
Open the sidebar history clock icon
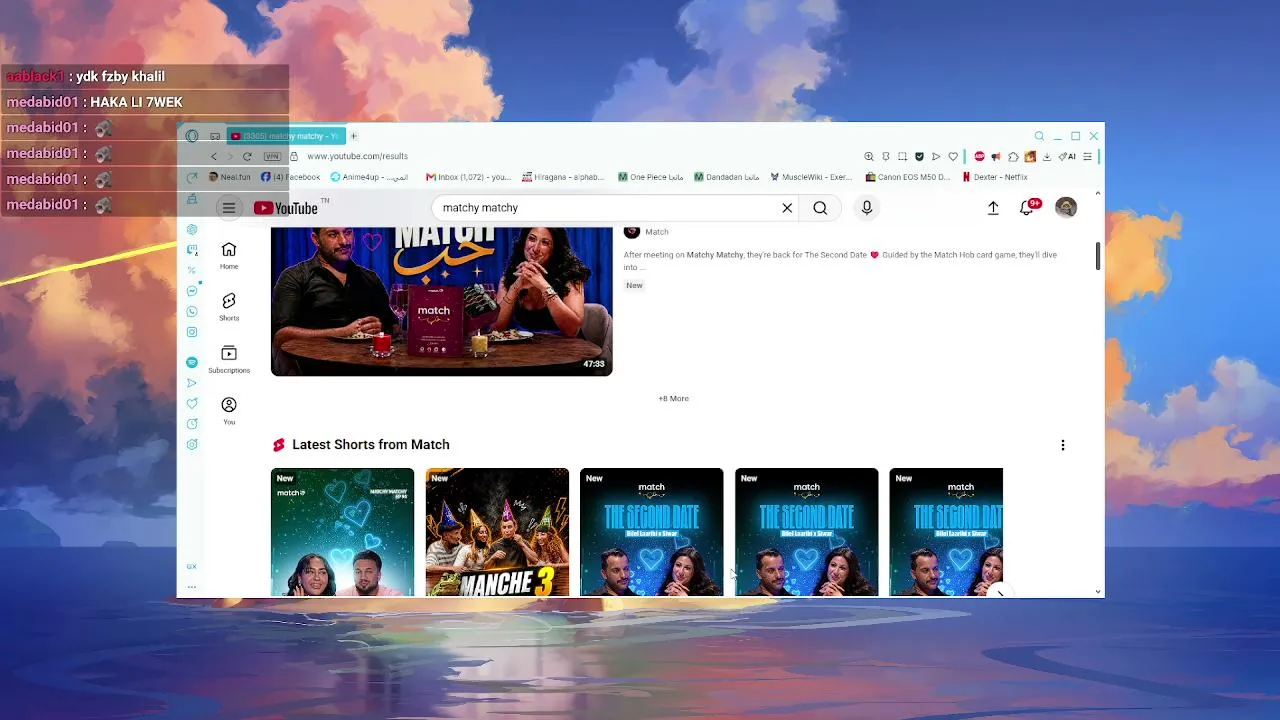point(192,424)
